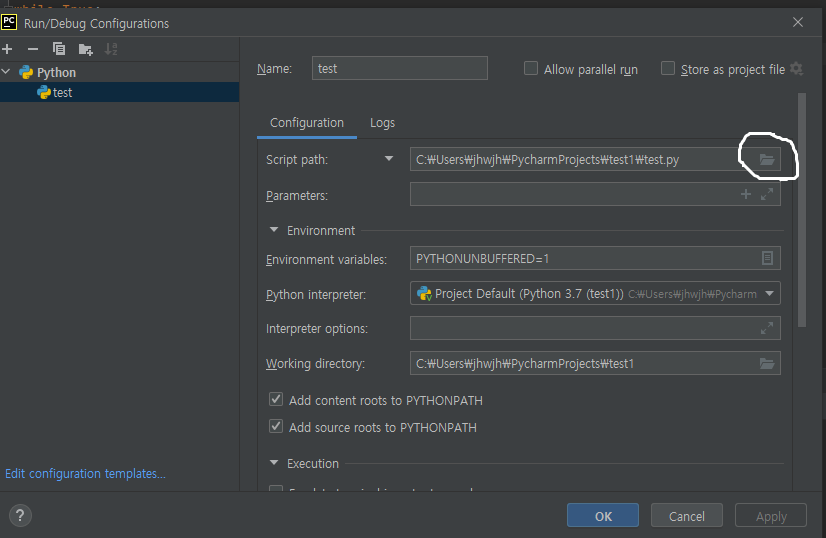Click the PyCharm logo icon in title bar
The image size is (826, 538).
pos(9,23)
